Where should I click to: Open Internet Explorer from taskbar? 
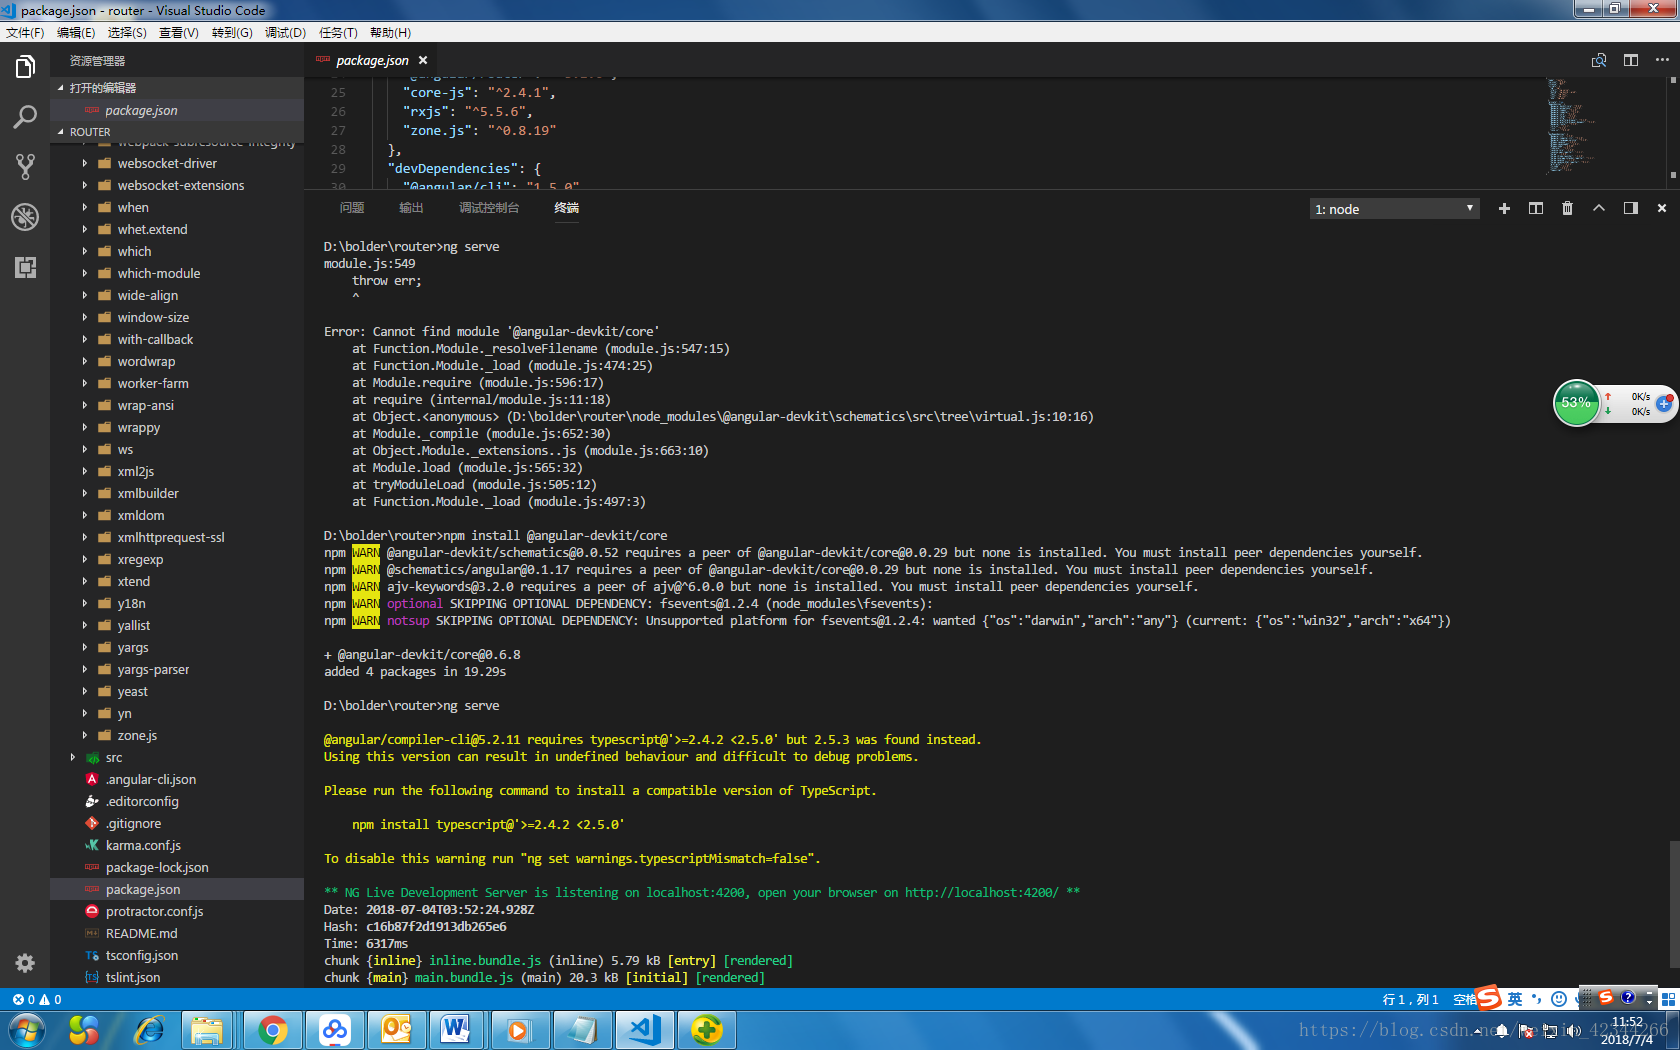[150, 1030]
